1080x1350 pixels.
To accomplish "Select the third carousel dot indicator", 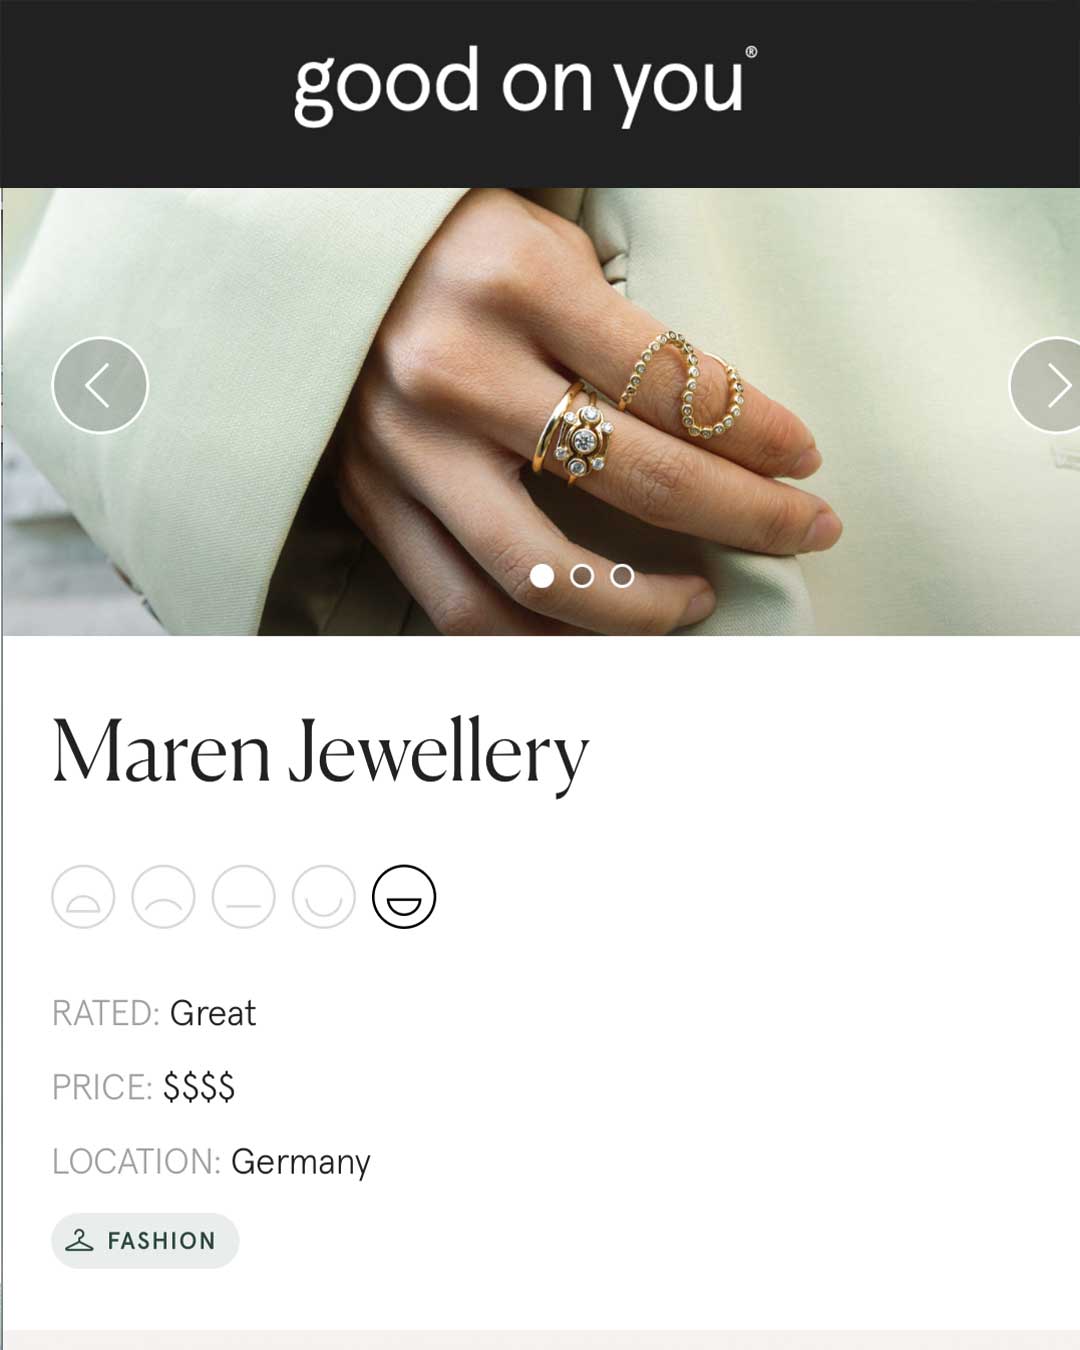I will coord(622,576).
